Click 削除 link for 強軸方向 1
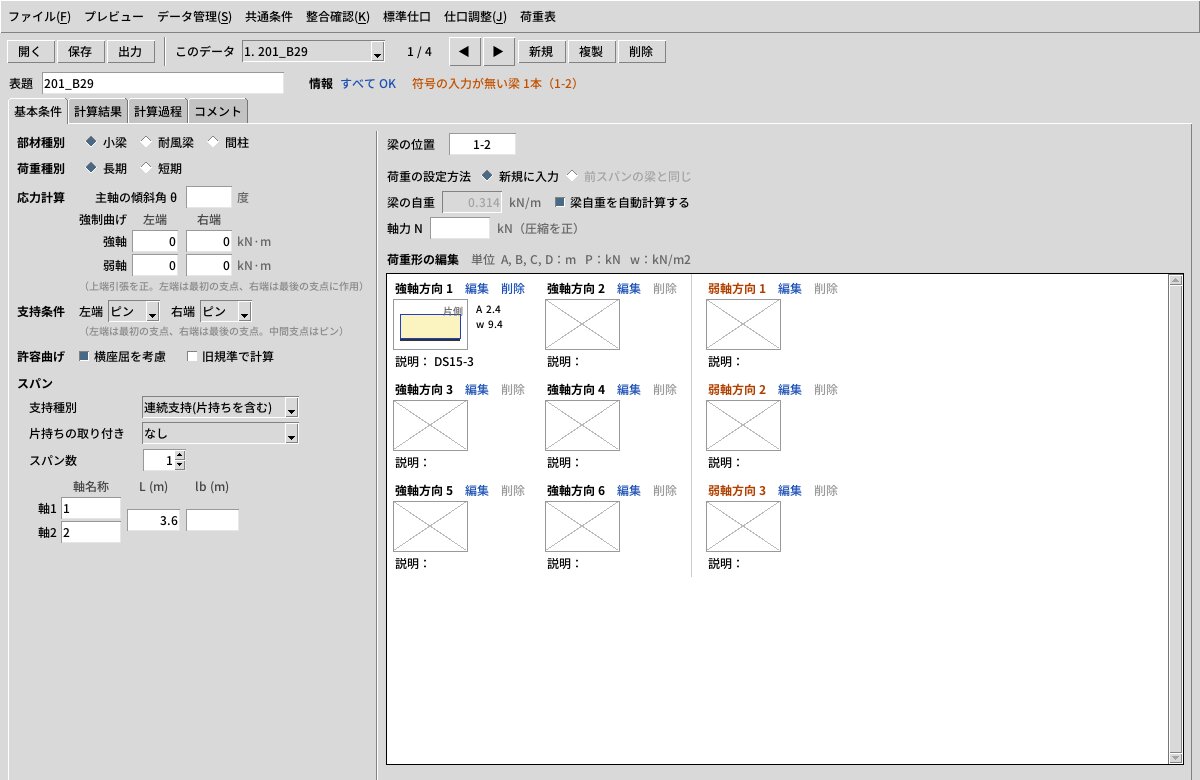 click(x=513, y=288)
